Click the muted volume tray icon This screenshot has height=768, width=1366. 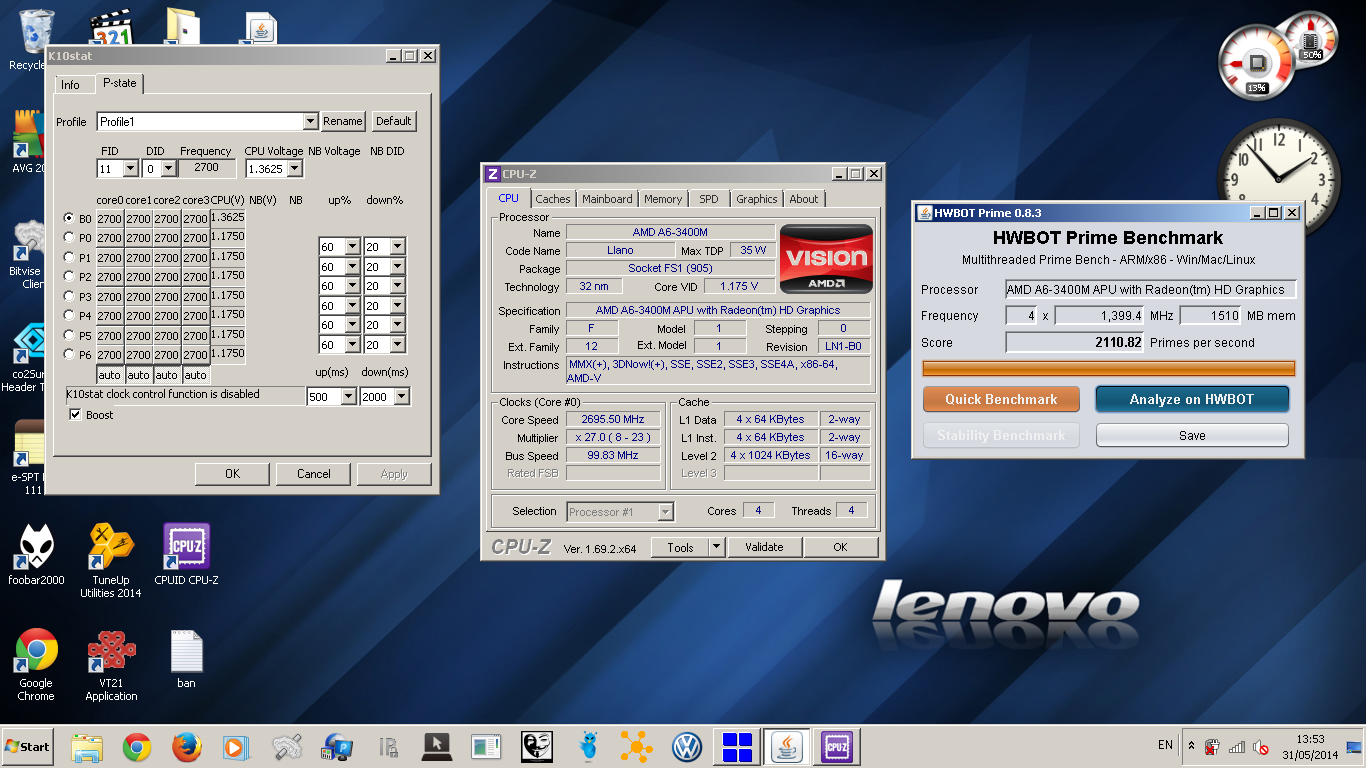(x=1261, y=747)
